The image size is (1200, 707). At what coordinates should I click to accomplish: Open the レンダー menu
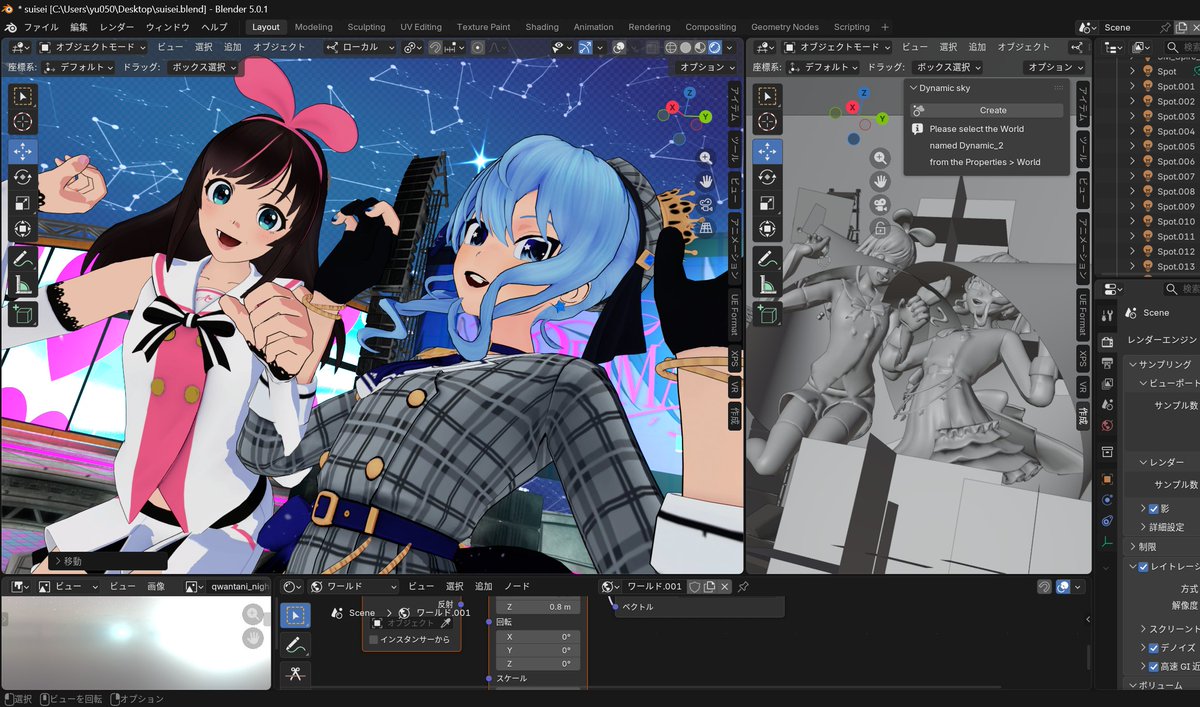(x=117, y=27)
